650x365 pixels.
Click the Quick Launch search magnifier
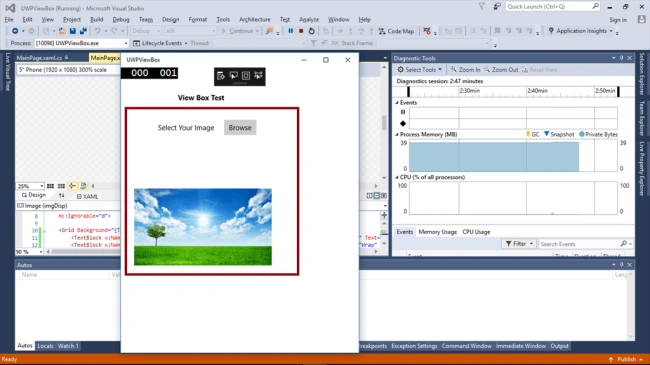coord(595,6)
